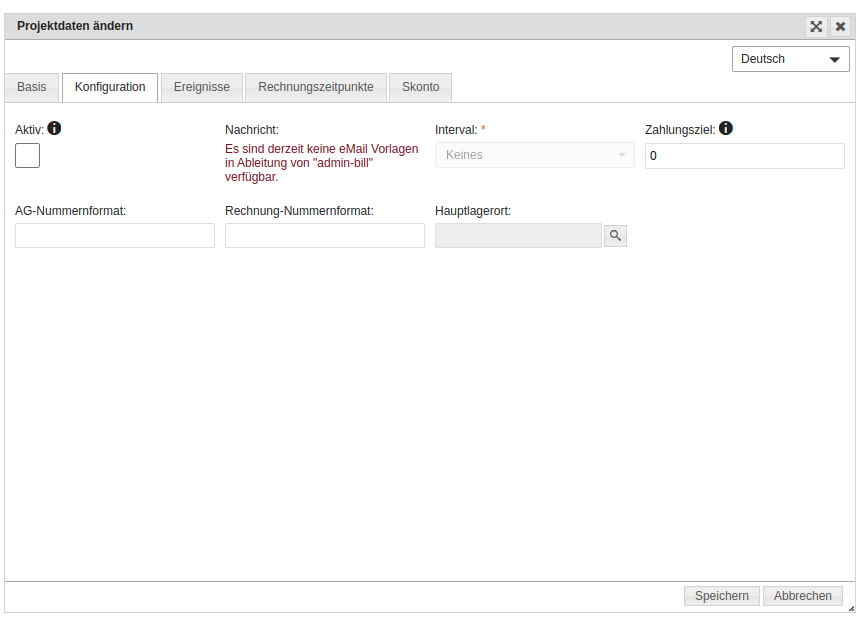Open the Ereignisse tab
The width and height of the screenshot is (866, 622).
[x=201, y=87]
